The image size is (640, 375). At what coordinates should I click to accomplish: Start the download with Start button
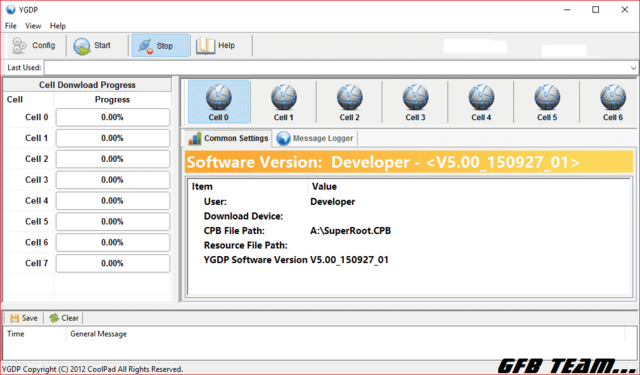93,45
